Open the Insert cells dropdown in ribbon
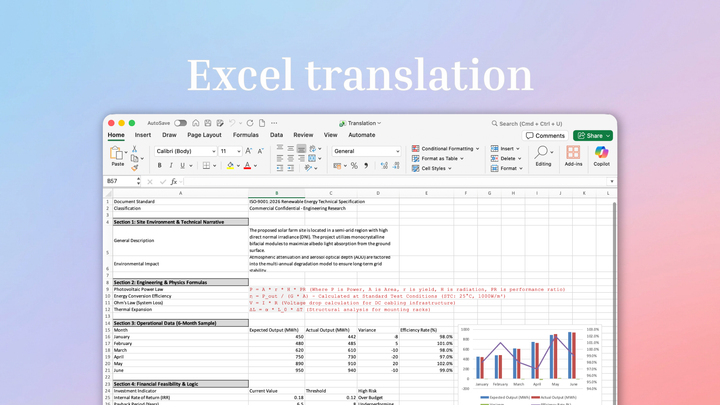The height and width of the screenshot is (405, 720). click(x=505, y=149)
